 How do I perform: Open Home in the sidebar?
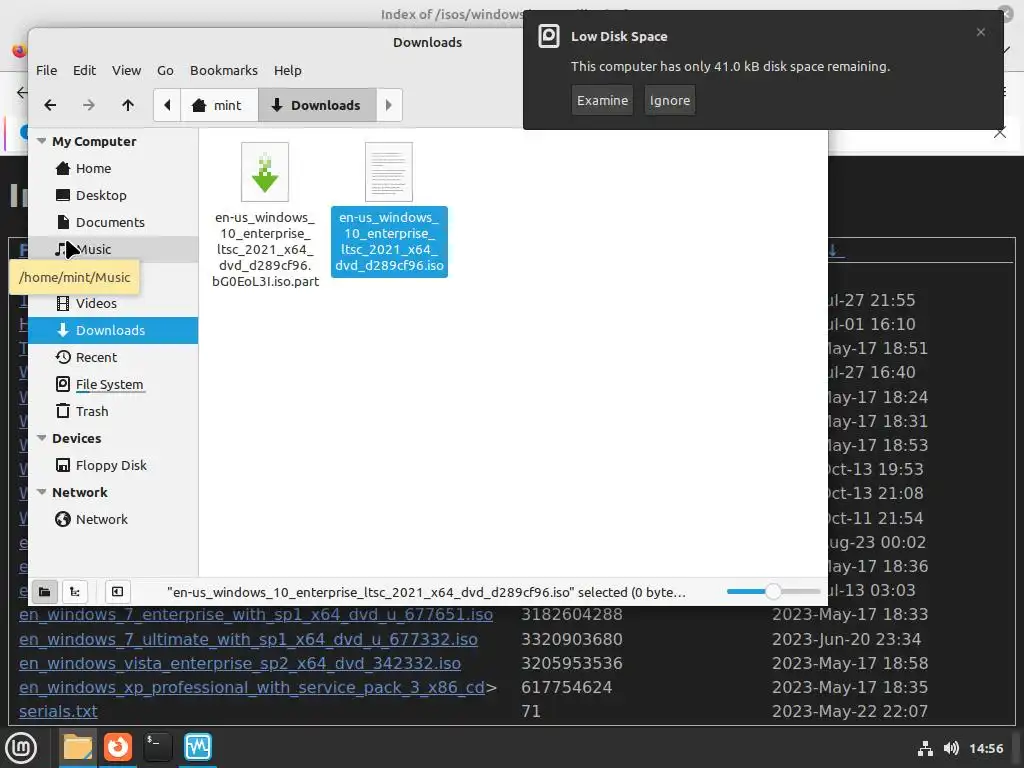point(113,168)
